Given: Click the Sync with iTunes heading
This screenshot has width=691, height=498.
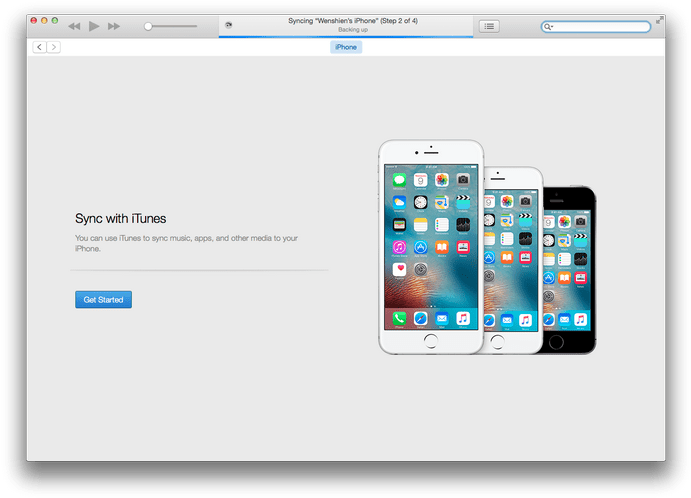Looking at the screenshot, I should [120, 219].
